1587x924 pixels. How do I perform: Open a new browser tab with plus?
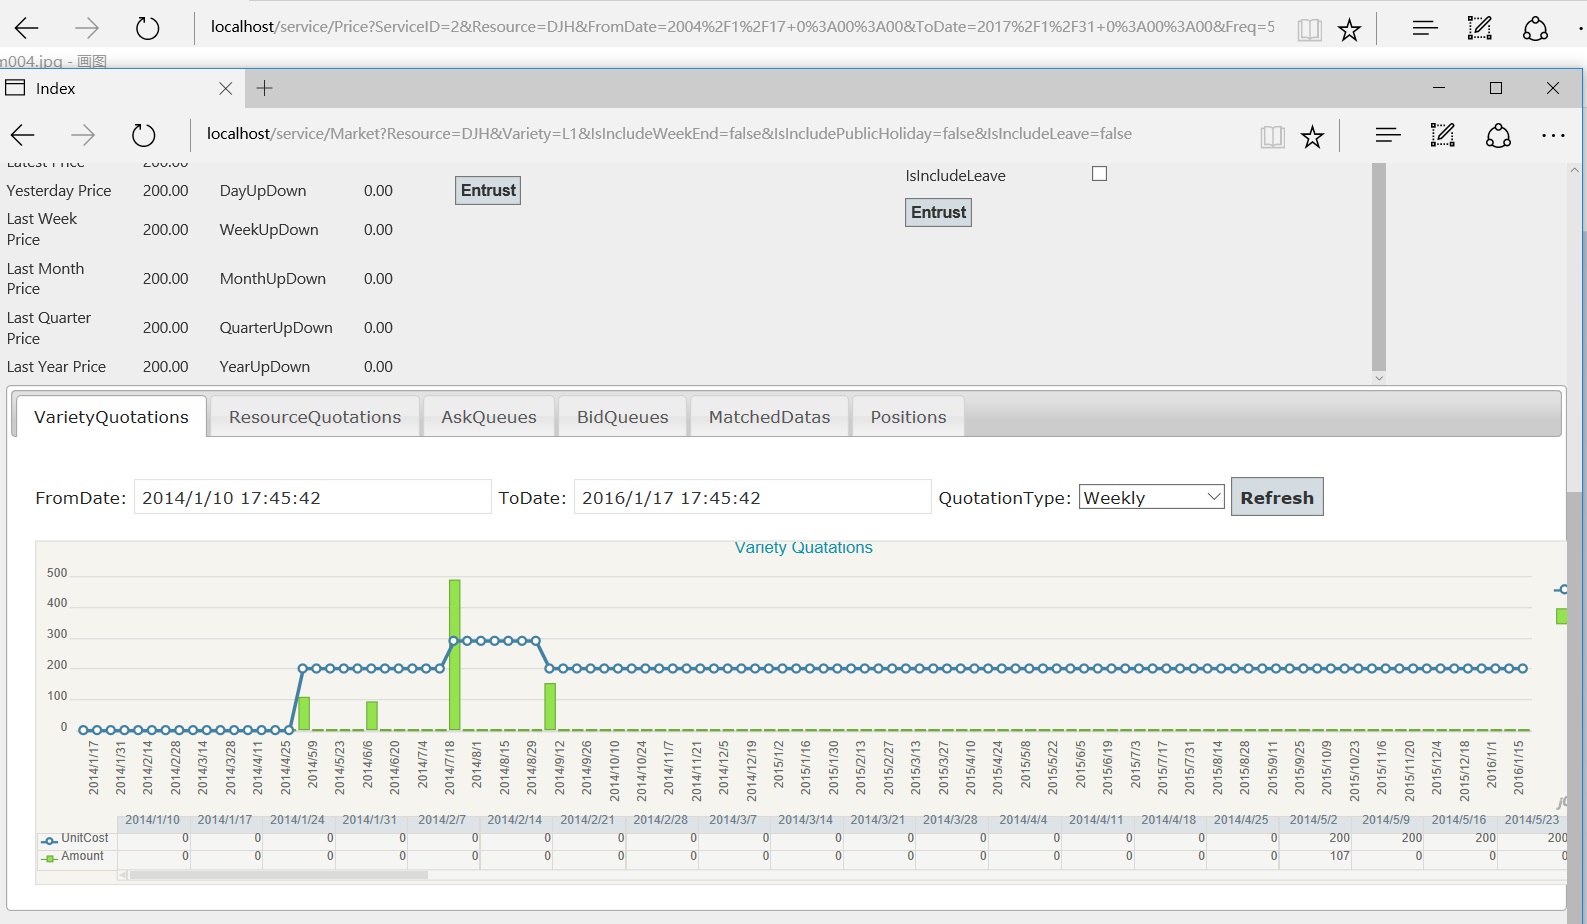(x=264, y=88)
